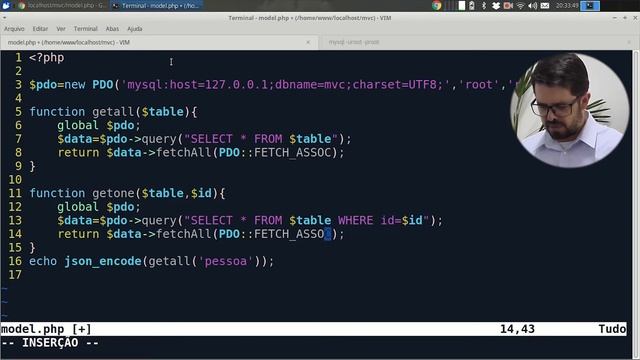The height and width of the screenshot is (360, 640).
Task: Open the Terminal menu
Action: coord(85,29)
